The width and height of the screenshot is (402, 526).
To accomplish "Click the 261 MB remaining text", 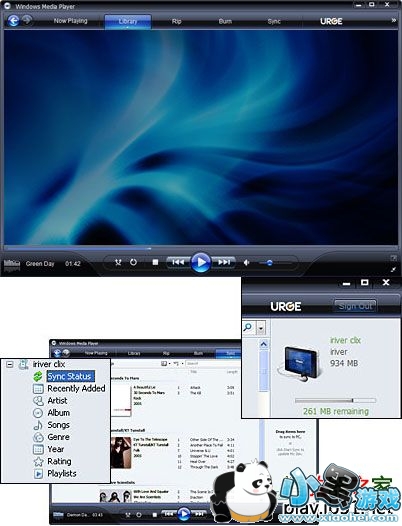I will [336, 411].
